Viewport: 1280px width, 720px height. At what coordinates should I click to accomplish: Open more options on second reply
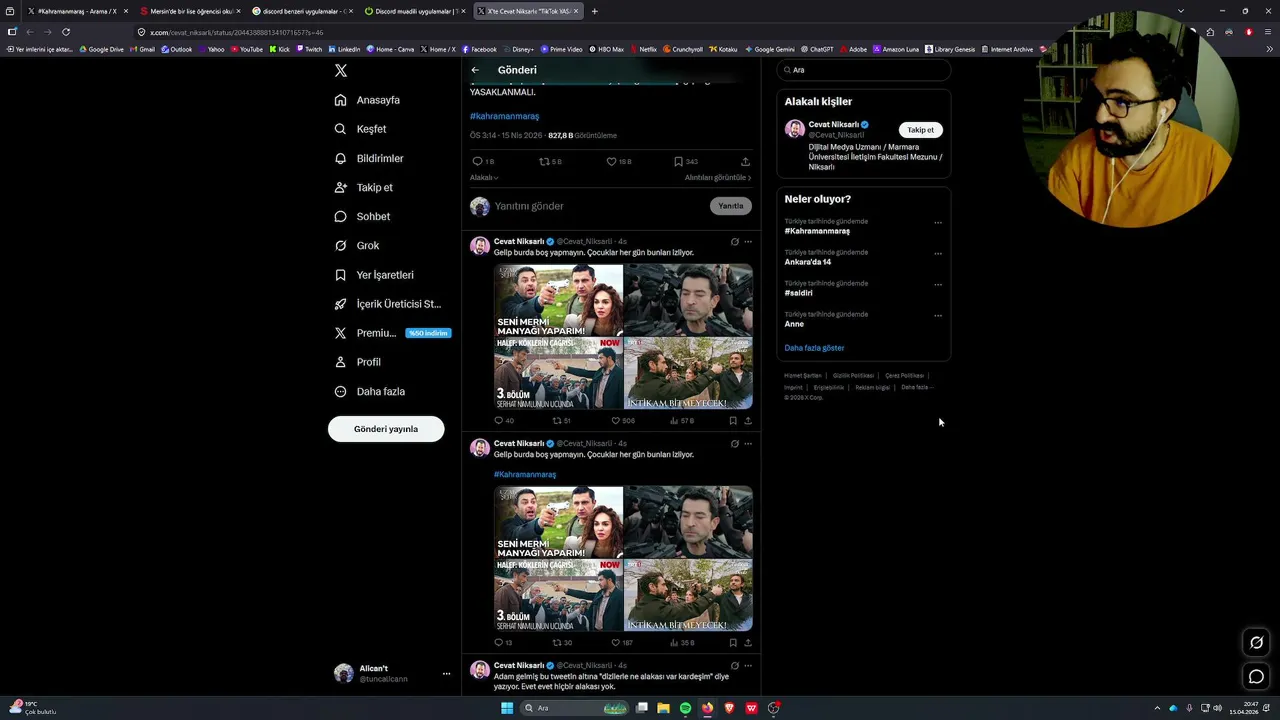[748, 444]
